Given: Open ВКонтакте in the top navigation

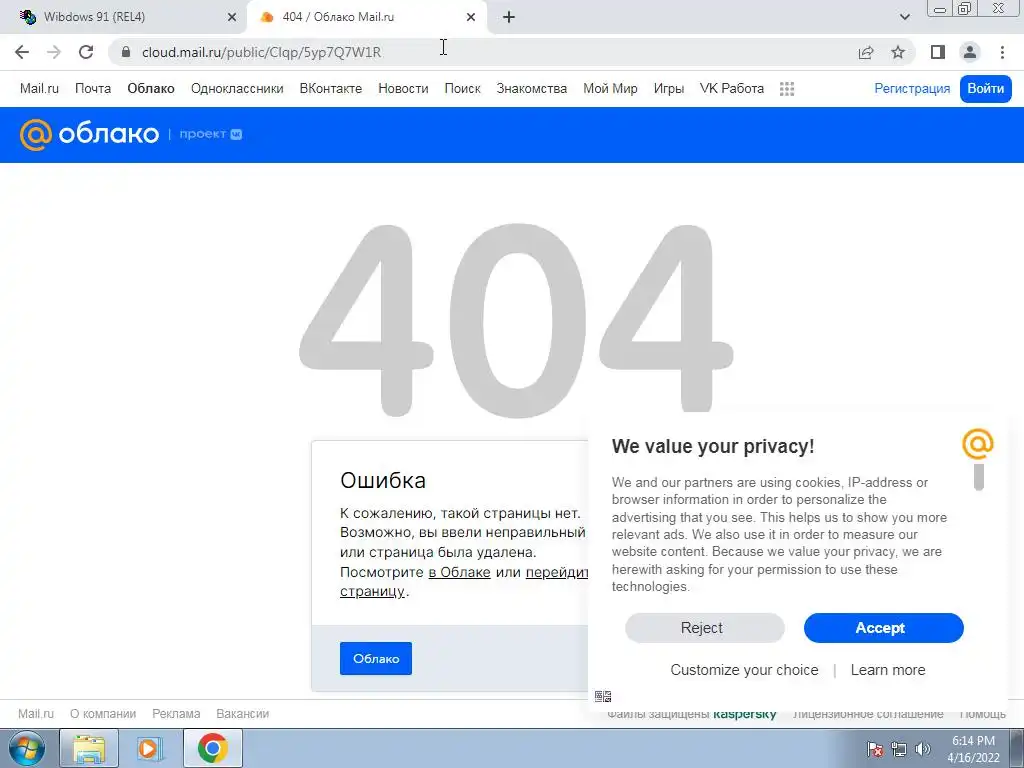Looking at the screenshot, I should click(330, 89).
